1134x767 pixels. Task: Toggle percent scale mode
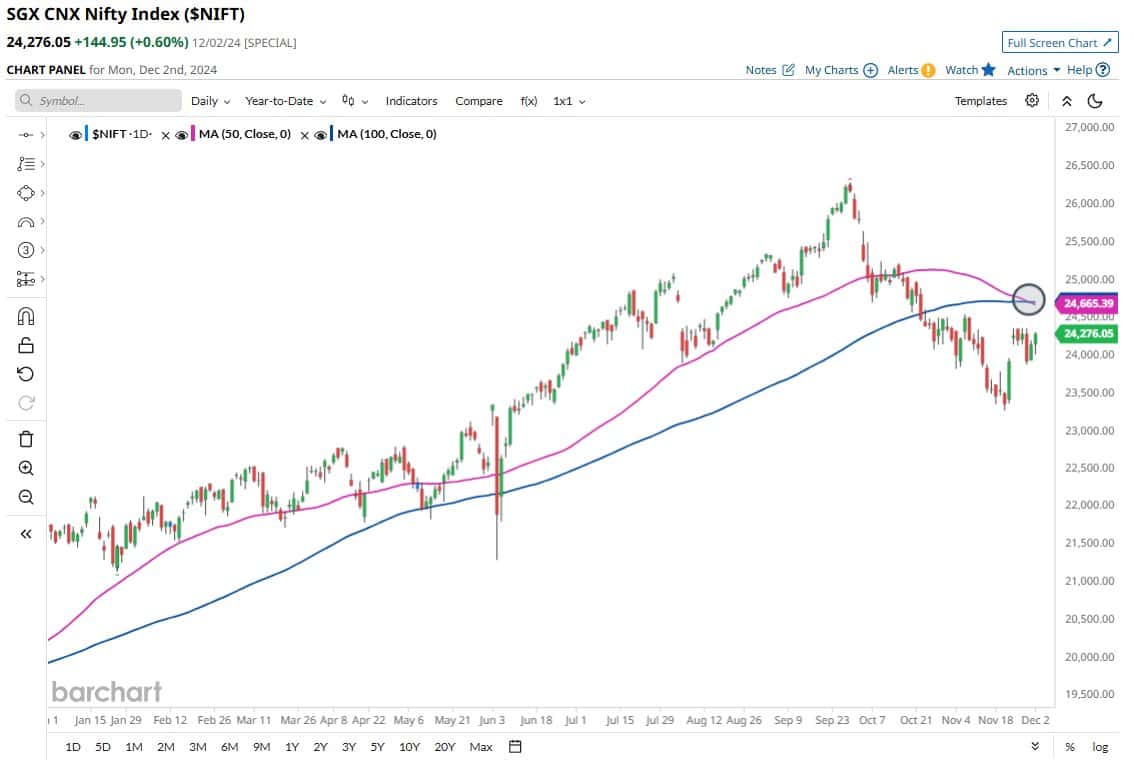pos(1070,747)
